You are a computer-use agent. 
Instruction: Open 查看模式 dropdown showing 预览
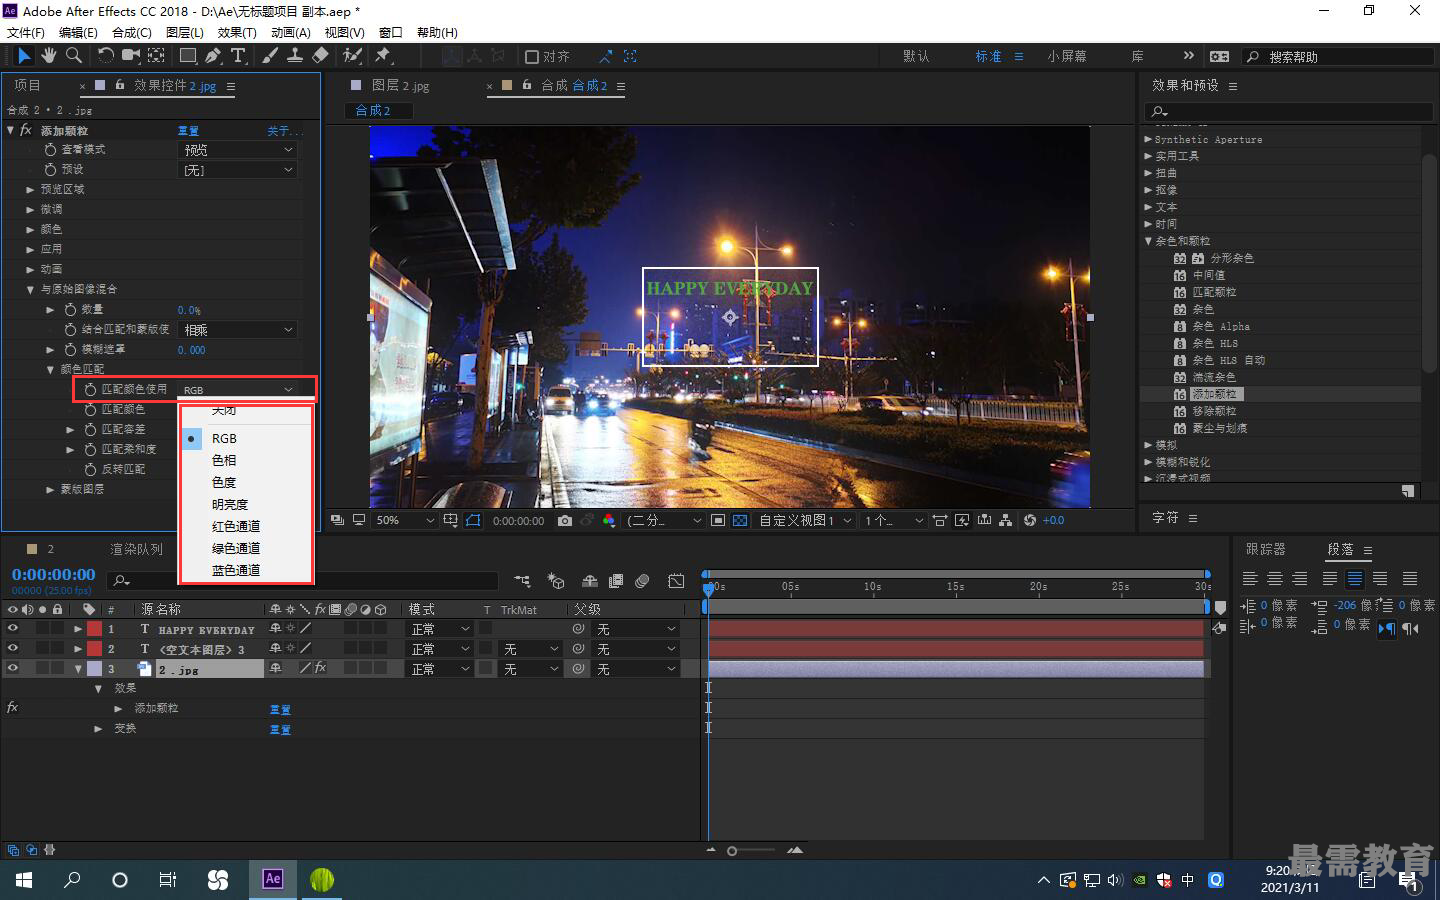click(x=238, y=150)
